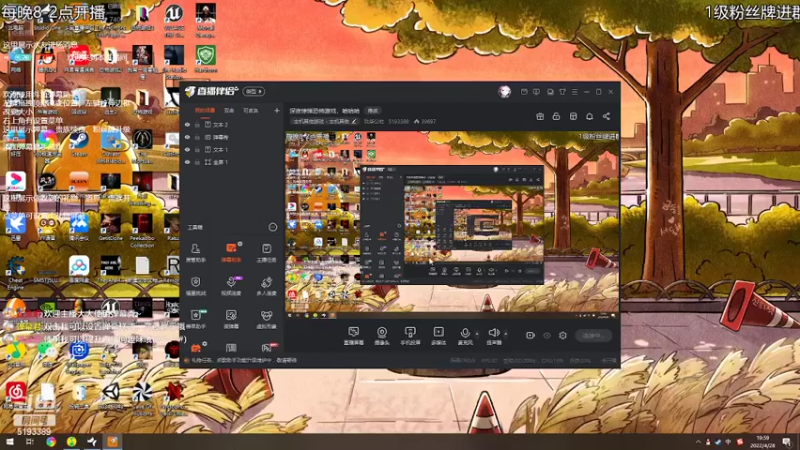Show hidden system tray icons
Screen dimensions: 800x450
698,442
